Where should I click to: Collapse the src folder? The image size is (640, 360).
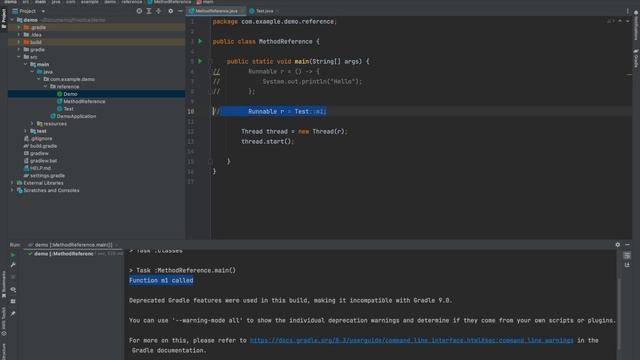(x=19, y=57)
